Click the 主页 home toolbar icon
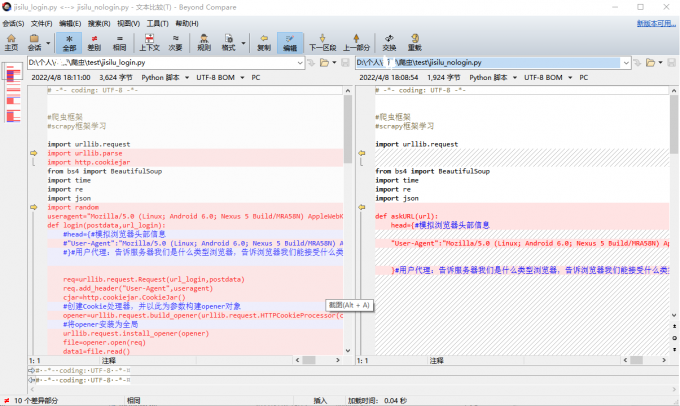680x406 pixels. pos(11,43)
